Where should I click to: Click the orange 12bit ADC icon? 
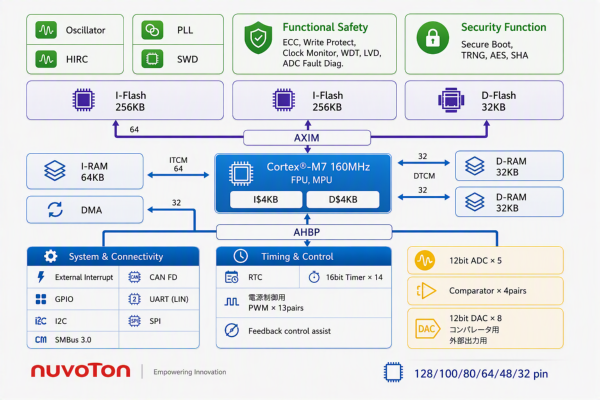425,260
